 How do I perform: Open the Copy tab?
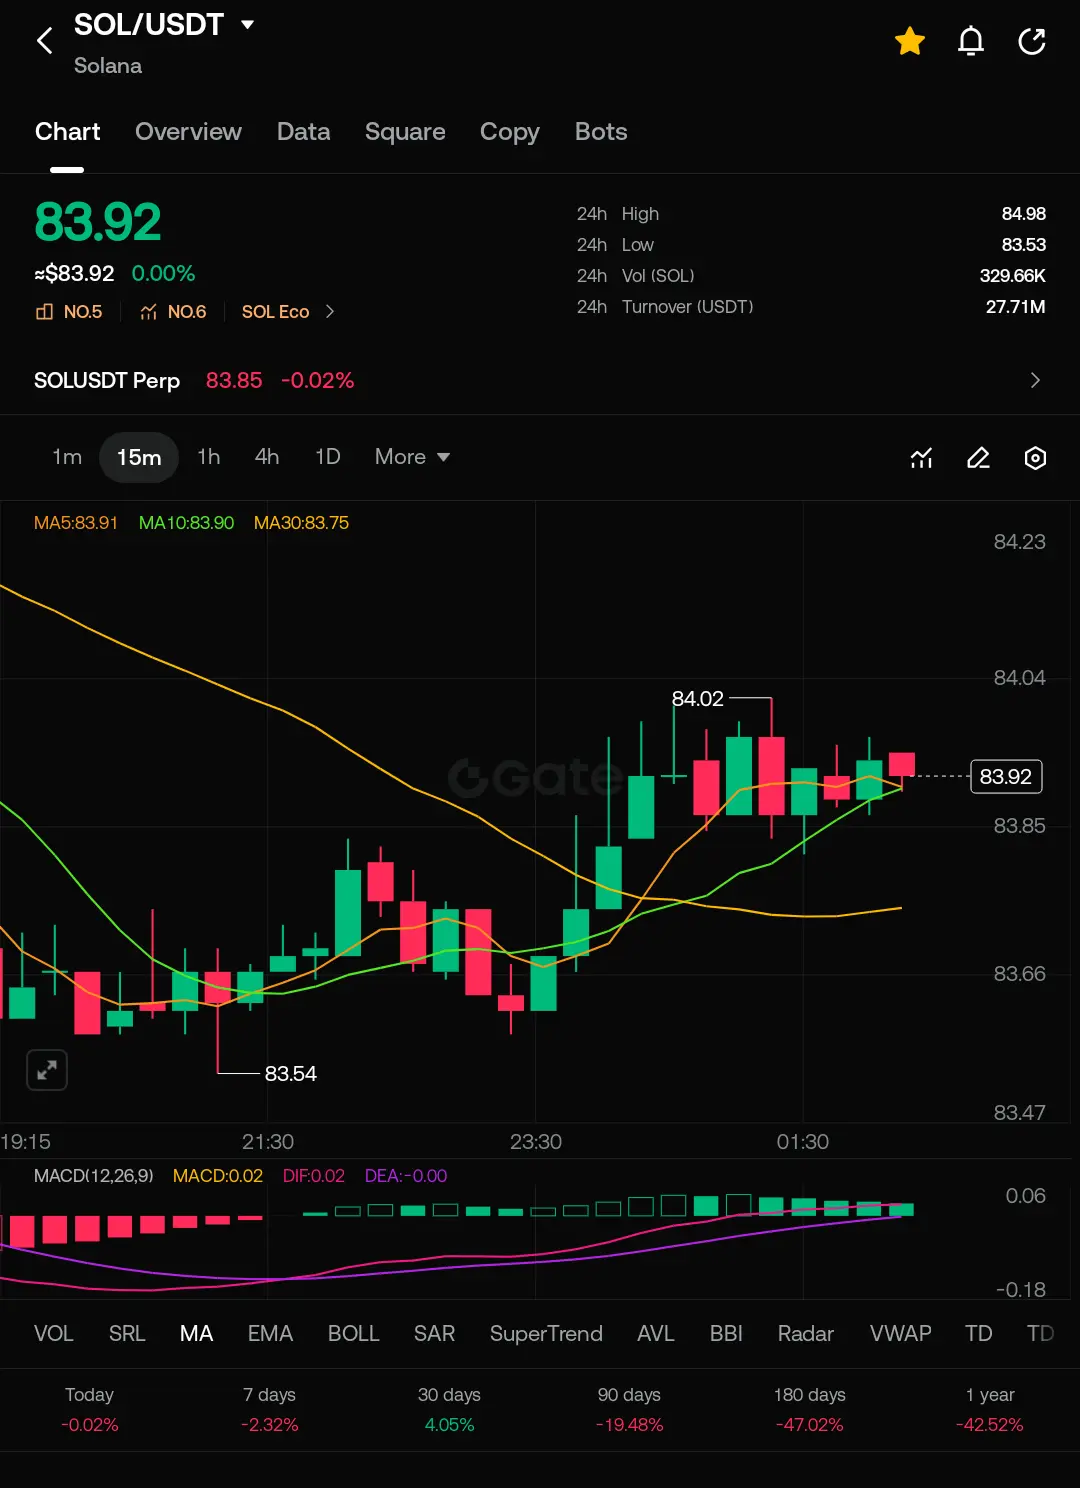pos(509,132)
